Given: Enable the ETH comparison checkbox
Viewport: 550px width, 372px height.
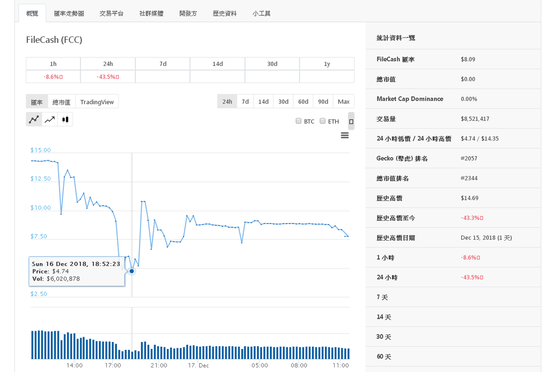Looking at the screenshot, I should (x=322, y=121).
